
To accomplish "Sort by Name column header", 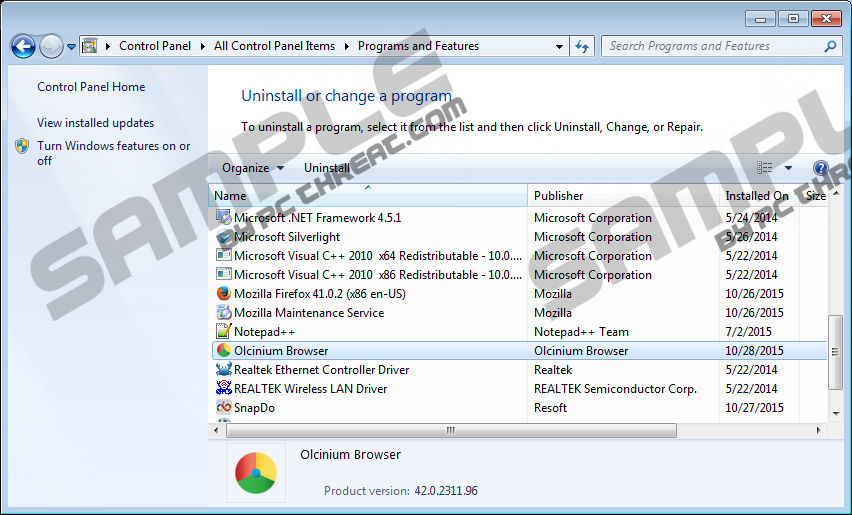I will (x=368, y=196).
